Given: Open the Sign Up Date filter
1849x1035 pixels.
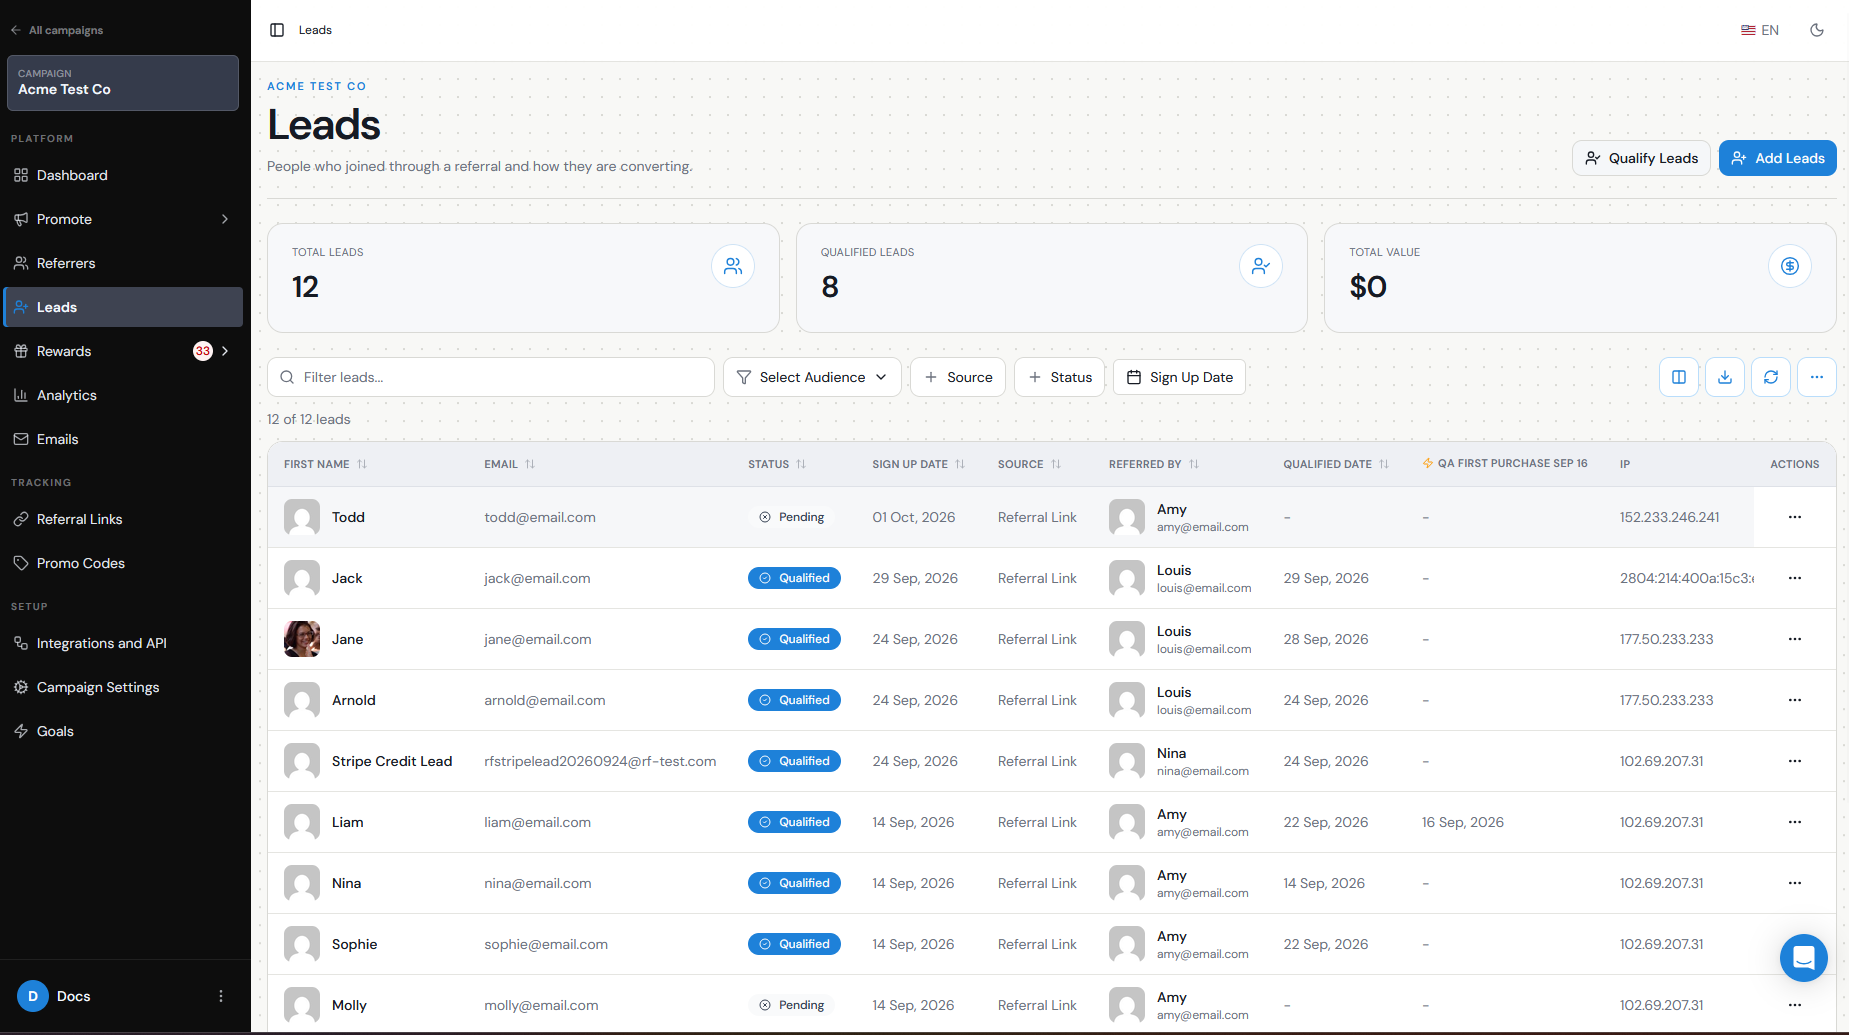Looking at the screenshot, I should 1179,377.
